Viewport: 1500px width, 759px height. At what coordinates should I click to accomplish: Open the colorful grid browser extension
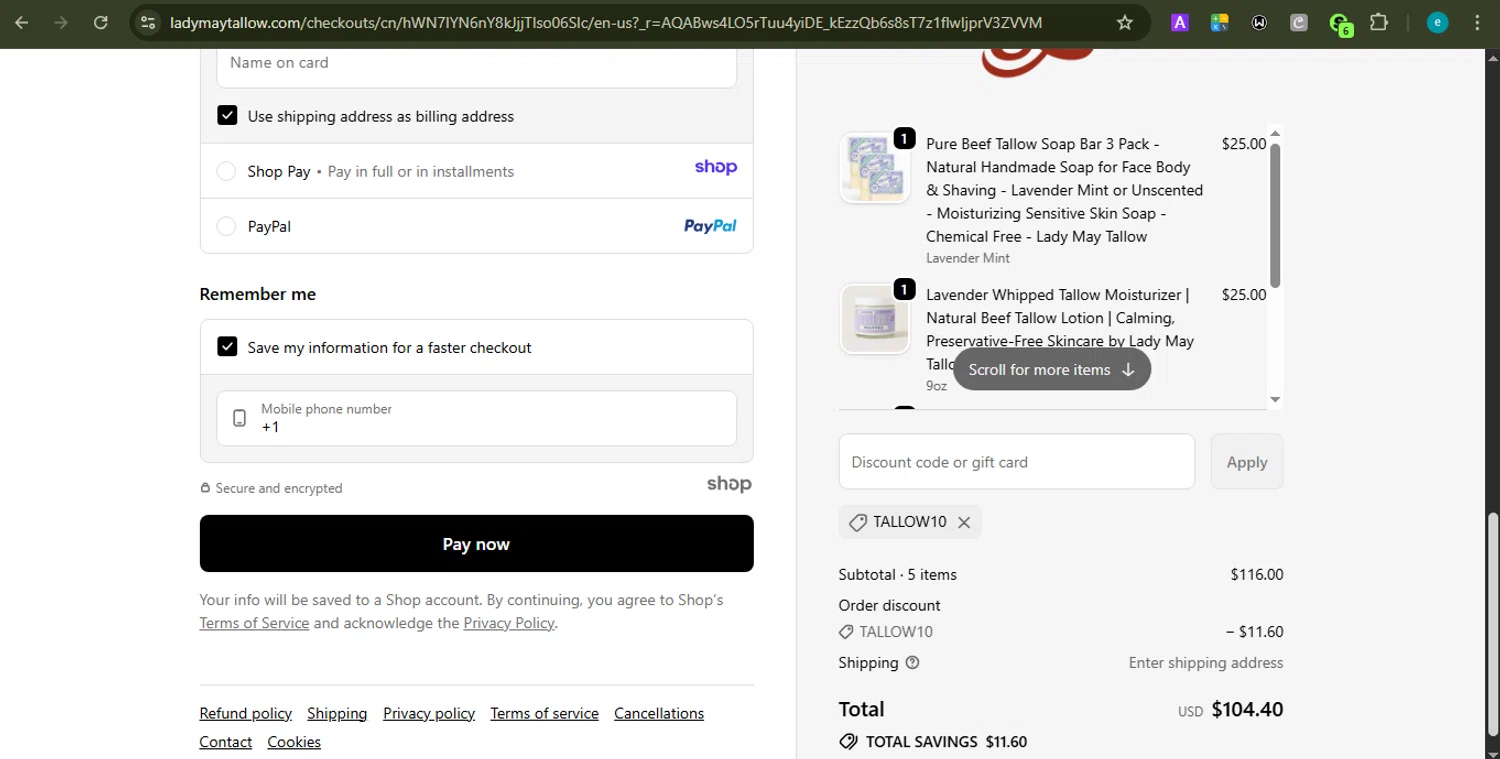click(x=1219, y=22)
